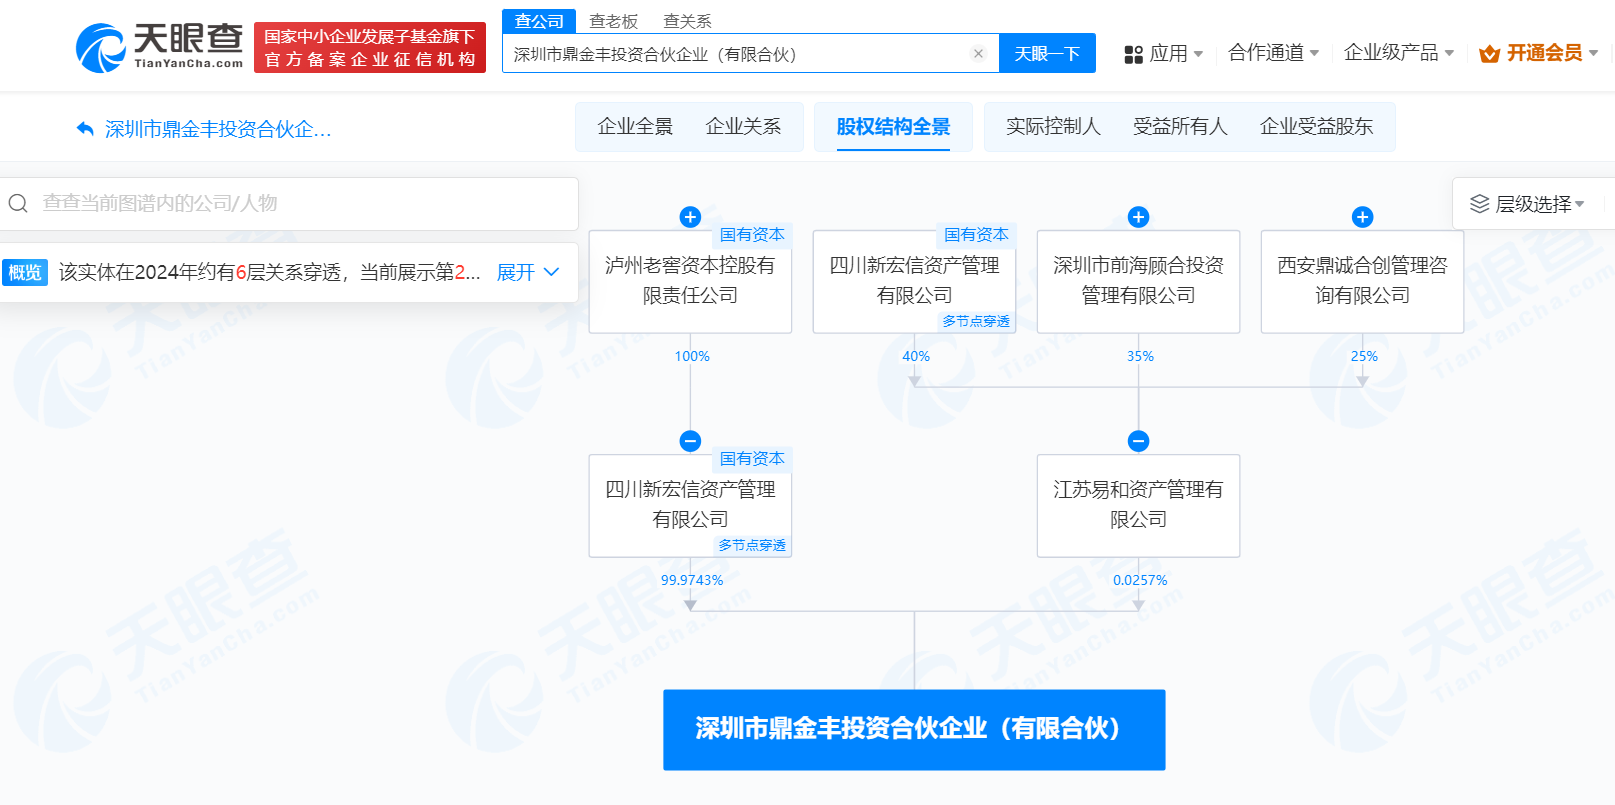
Task: Click 国有资本 tag on lower 四川新宏信 node
Action: pos(752,459)
